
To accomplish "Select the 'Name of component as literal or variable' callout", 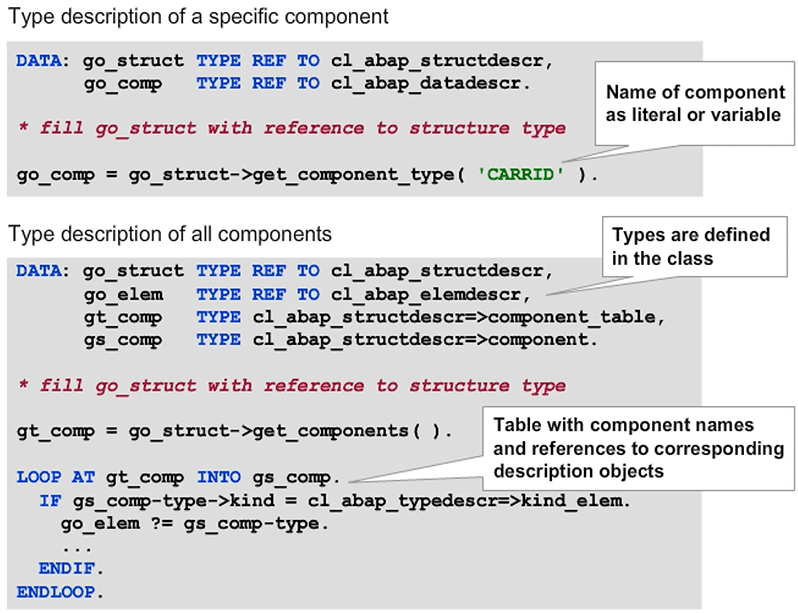I will coord(695,103).
